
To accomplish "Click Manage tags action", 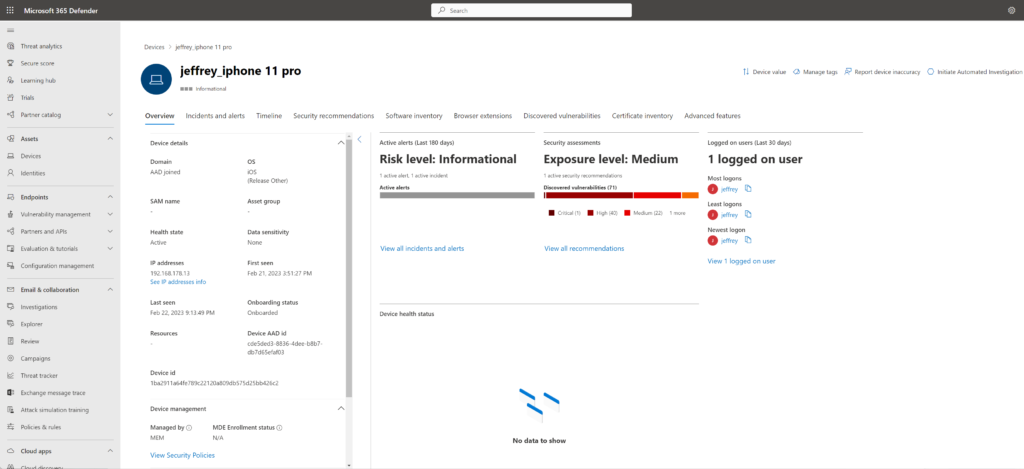I will (x=816, y=73).
